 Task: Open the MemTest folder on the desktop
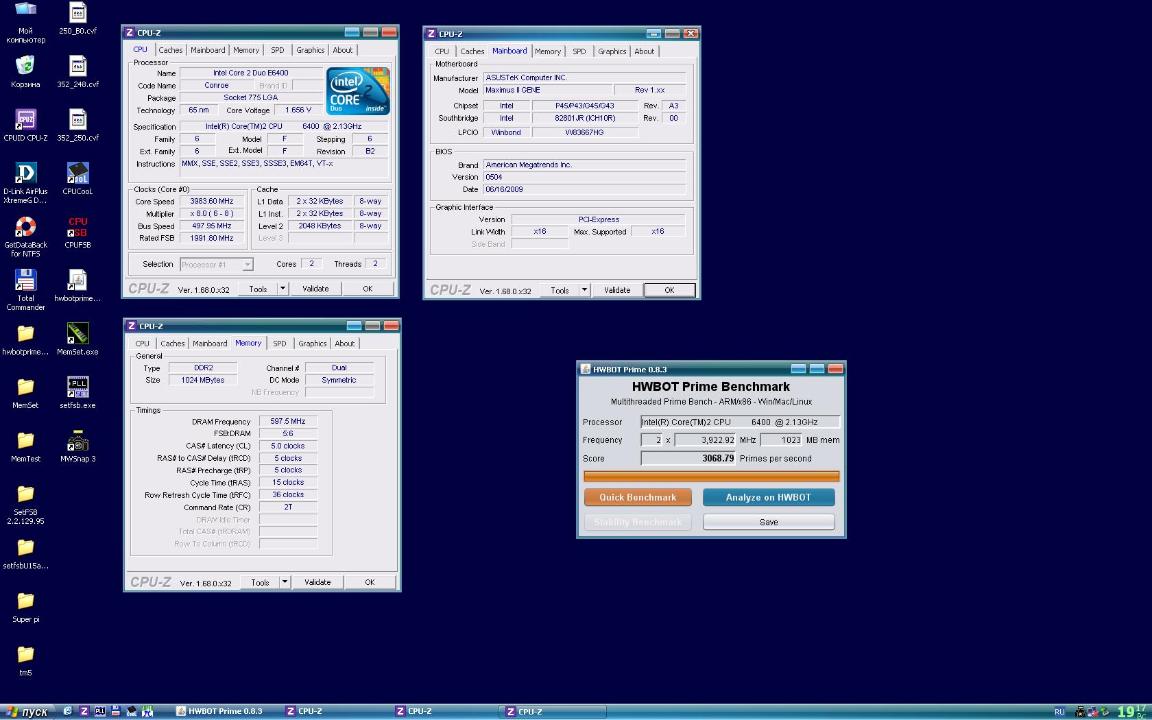tap(25, 445)
